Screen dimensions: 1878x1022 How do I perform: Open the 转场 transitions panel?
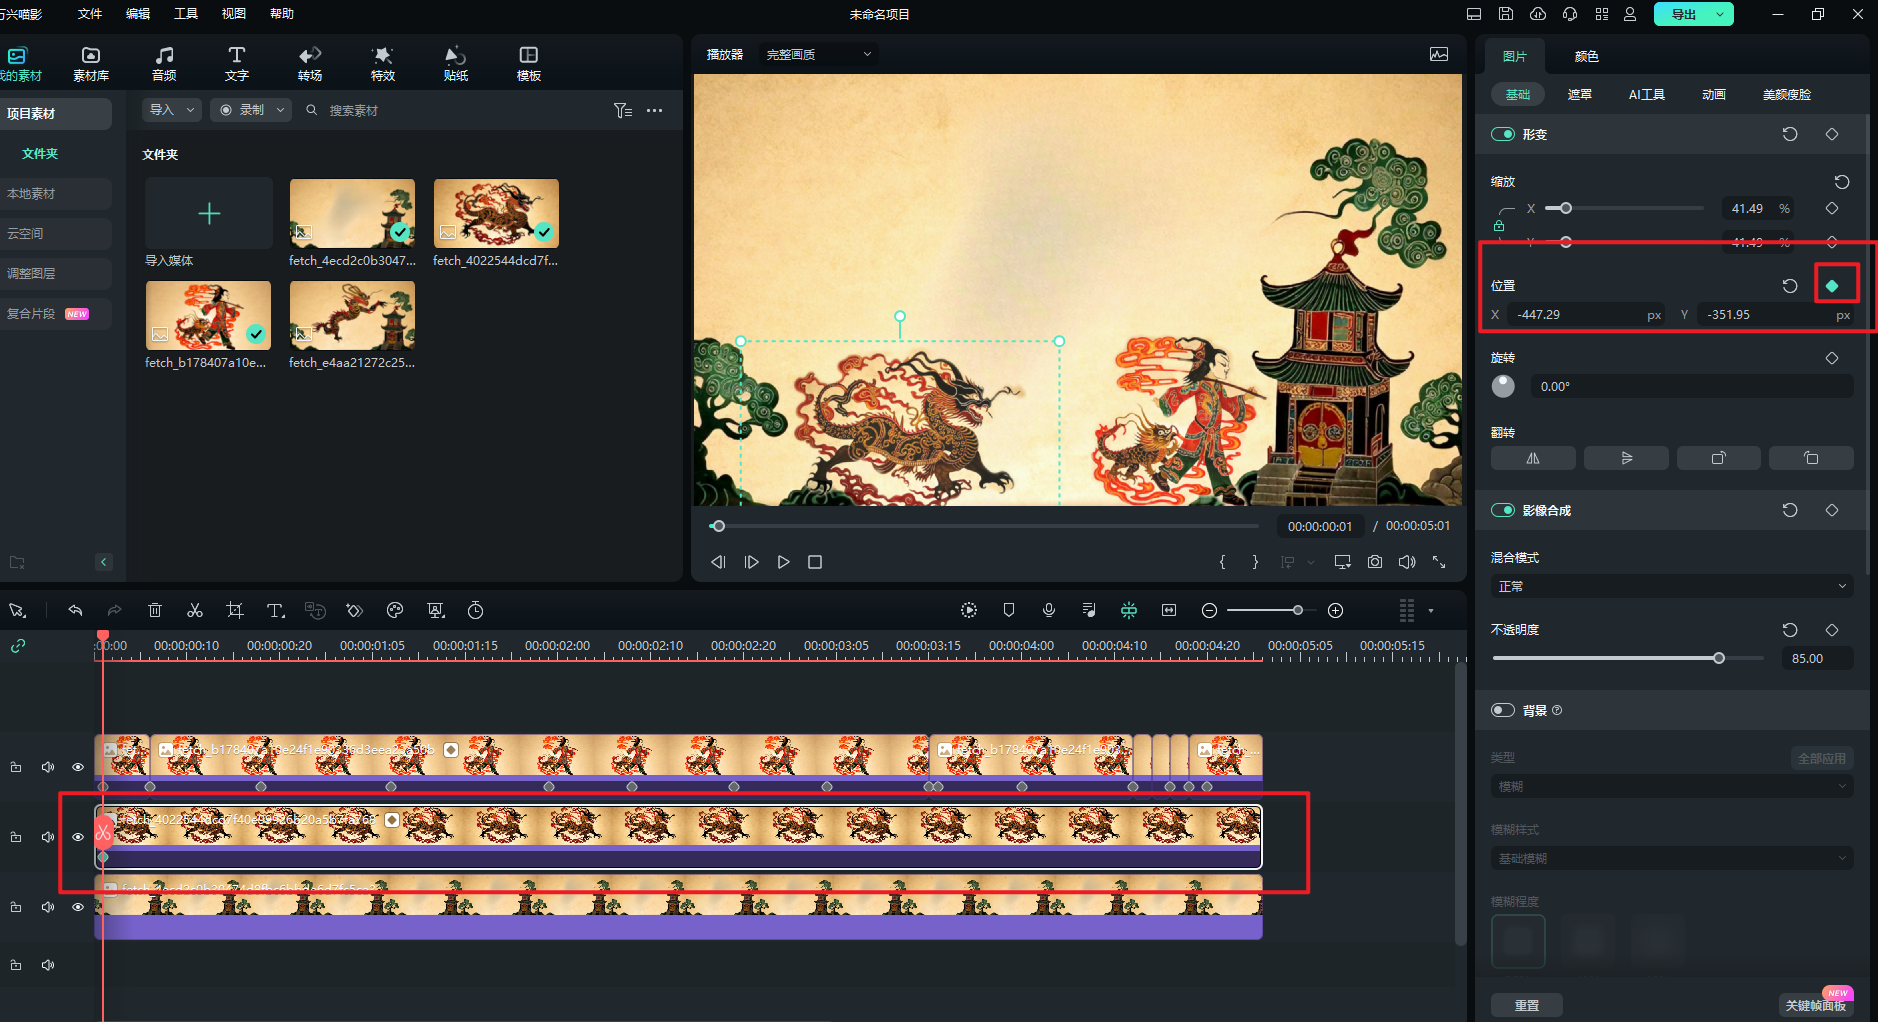(310, 64)
